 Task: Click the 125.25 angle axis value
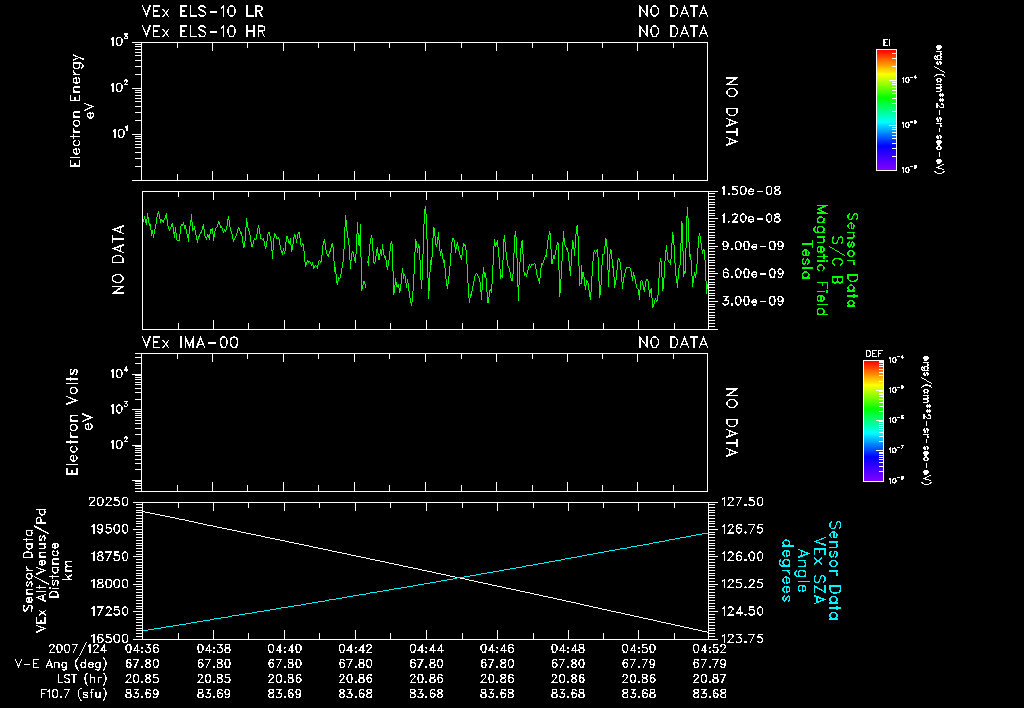743,584
